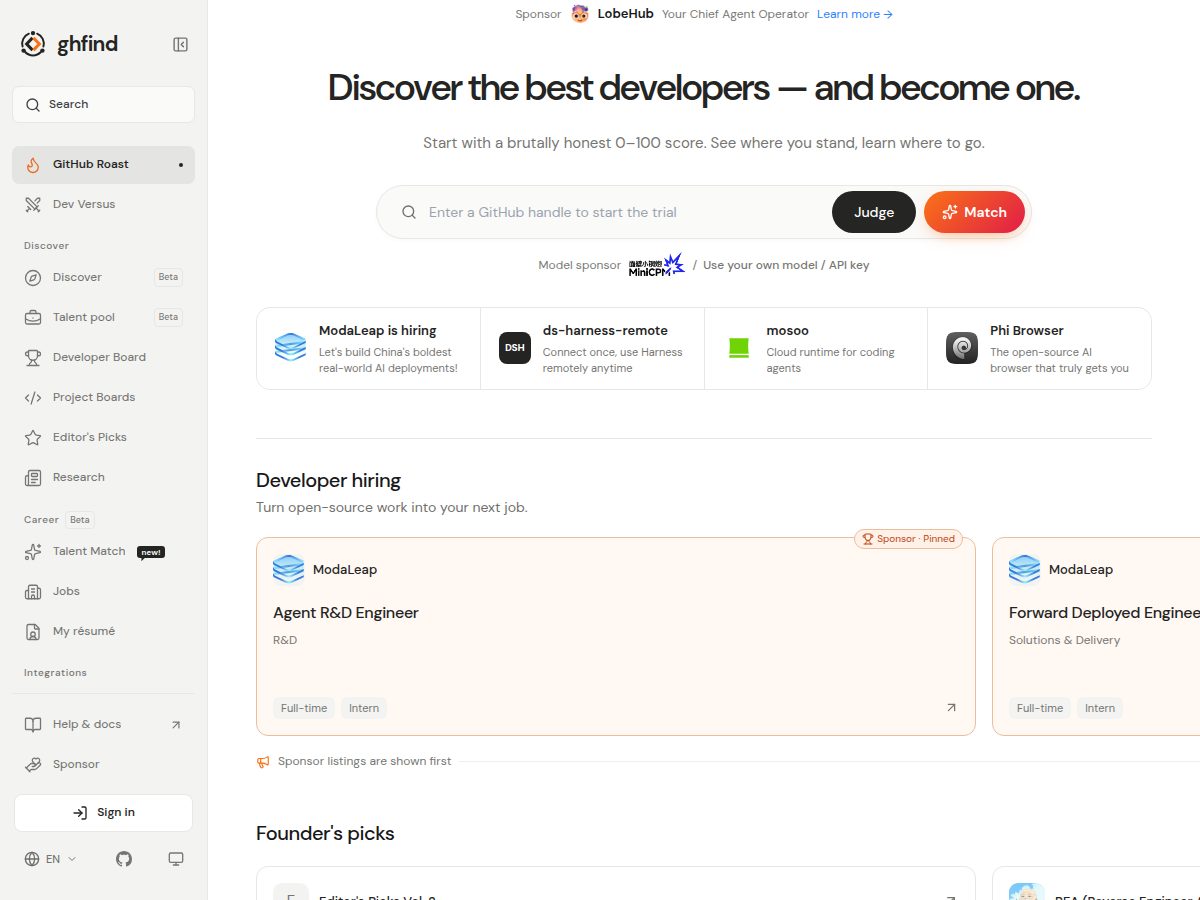Click the ghfind logo icon
Screen dimensions: 1200x900
[33, 44]
